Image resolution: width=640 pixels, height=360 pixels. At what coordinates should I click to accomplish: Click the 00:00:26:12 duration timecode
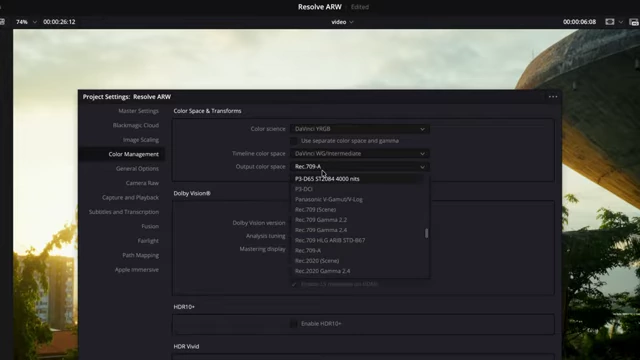[x=59, y=22]
